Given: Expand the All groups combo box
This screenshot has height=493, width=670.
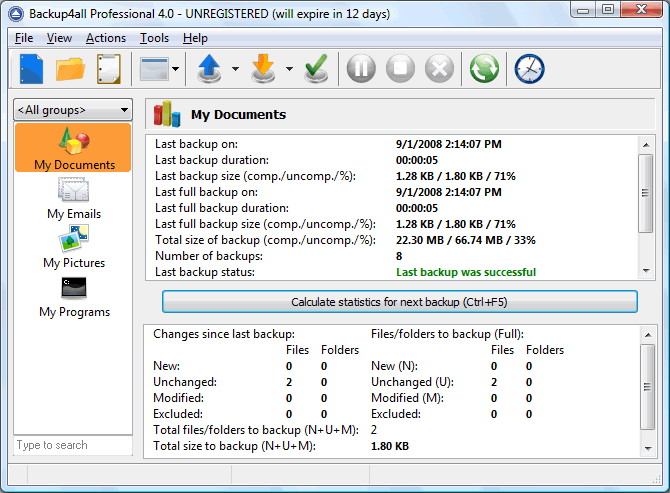Looking at the screenshot, I should (x=73, y=110).
